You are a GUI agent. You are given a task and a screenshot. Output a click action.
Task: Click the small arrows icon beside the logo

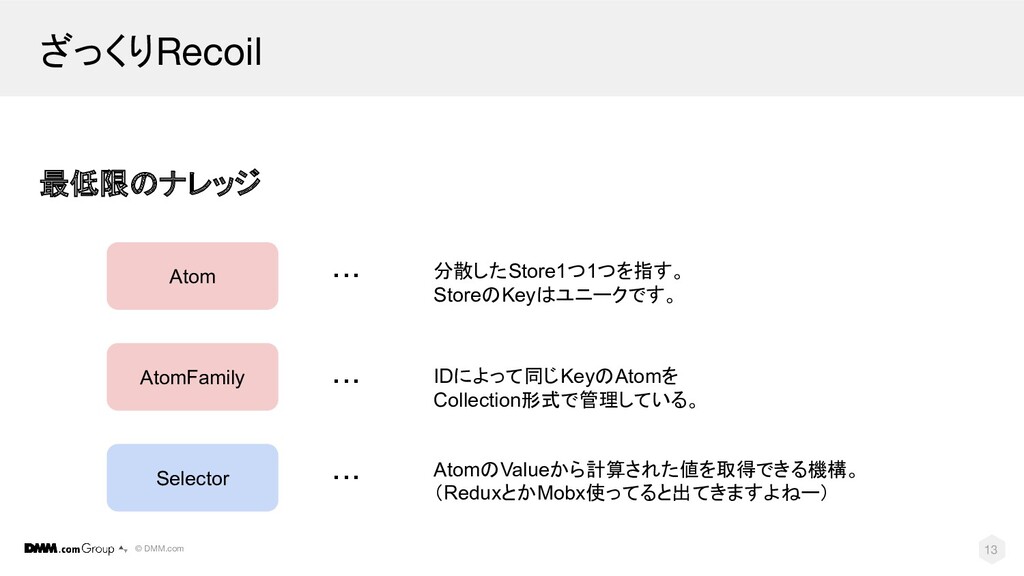pyautogui.click(x=123, y=549)
